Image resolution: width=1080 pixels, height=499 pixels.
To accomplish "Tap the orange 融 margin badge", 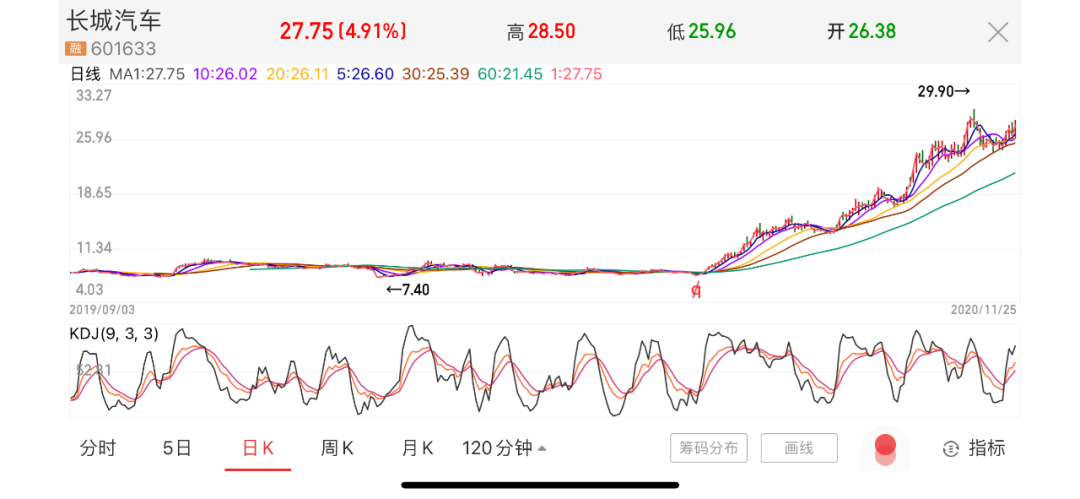I will click(74, 49).
